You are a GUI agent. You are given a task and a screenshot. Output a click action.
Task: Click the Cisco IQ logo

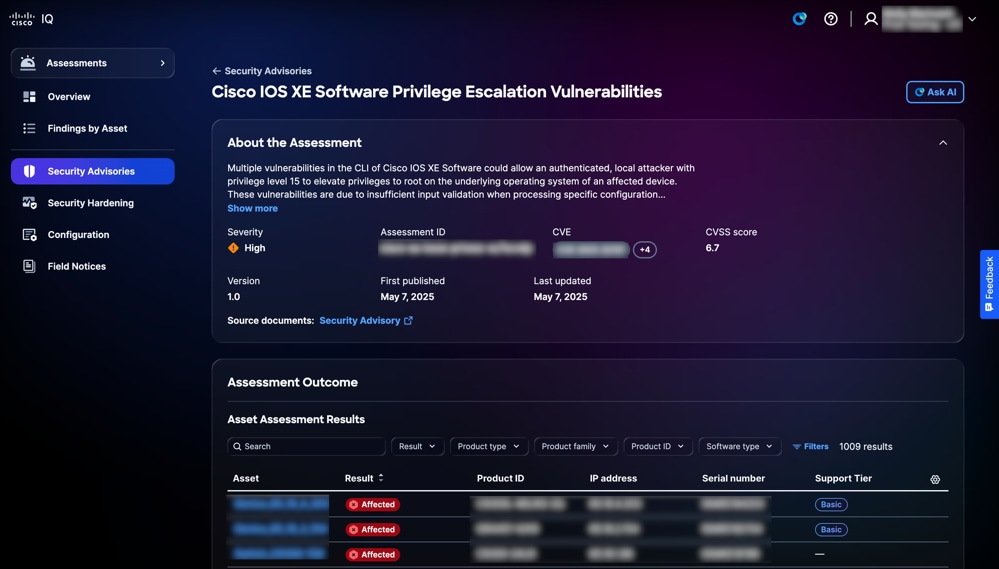pos(31,19)
